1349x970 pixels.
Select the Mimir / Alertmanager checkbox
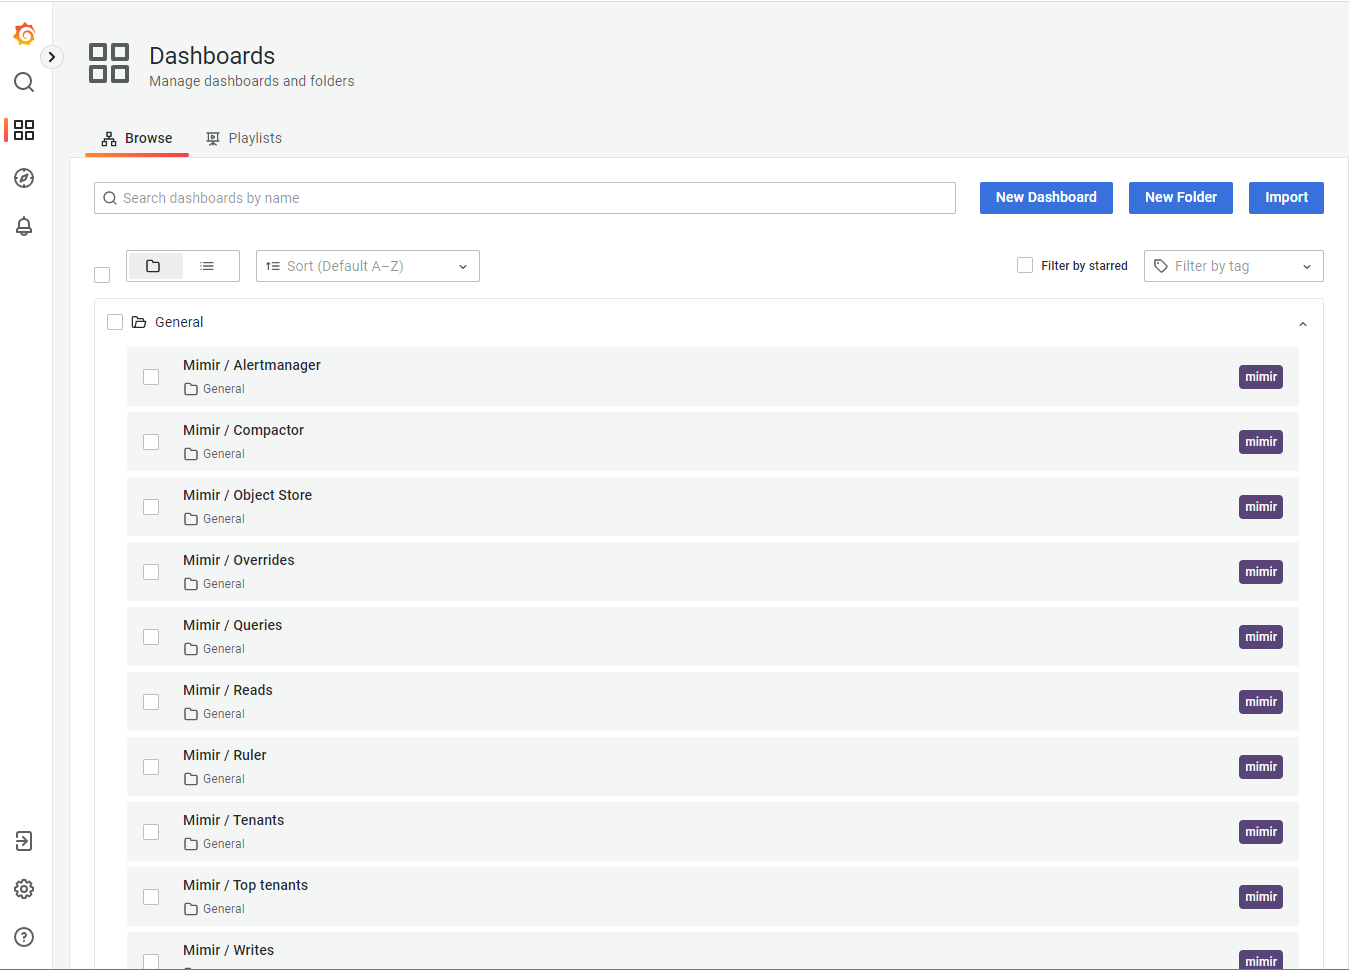(x=151, y=377)
